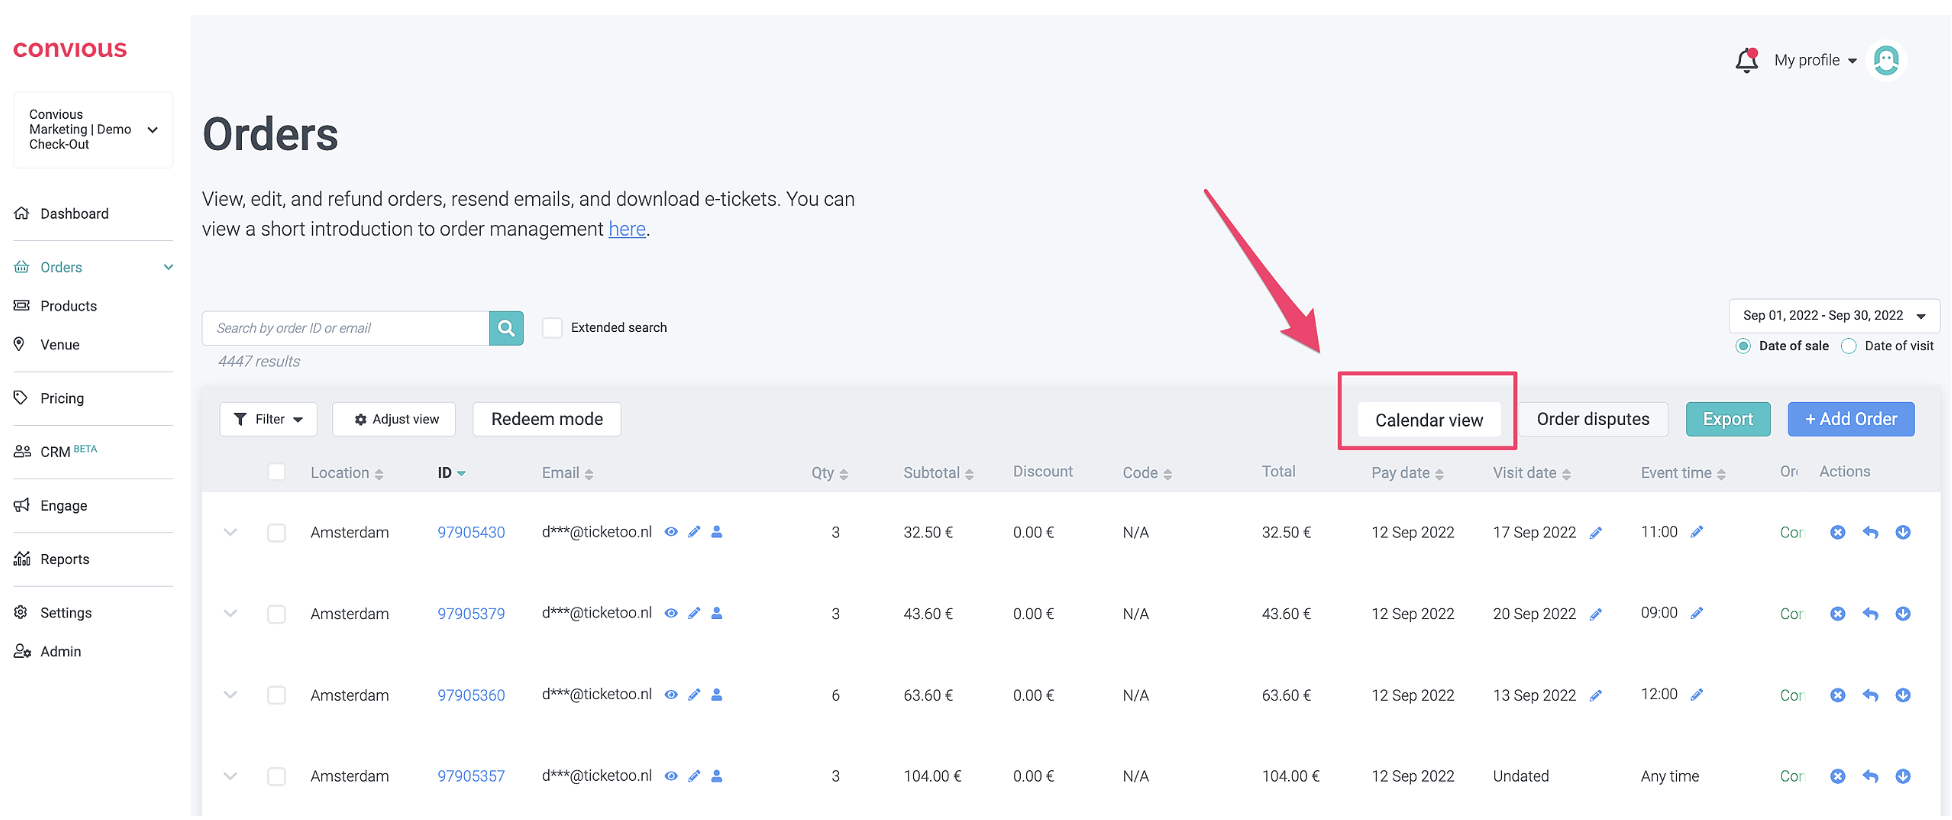Select the Date of visit radio option
1952x820 pixels.
1849,346
